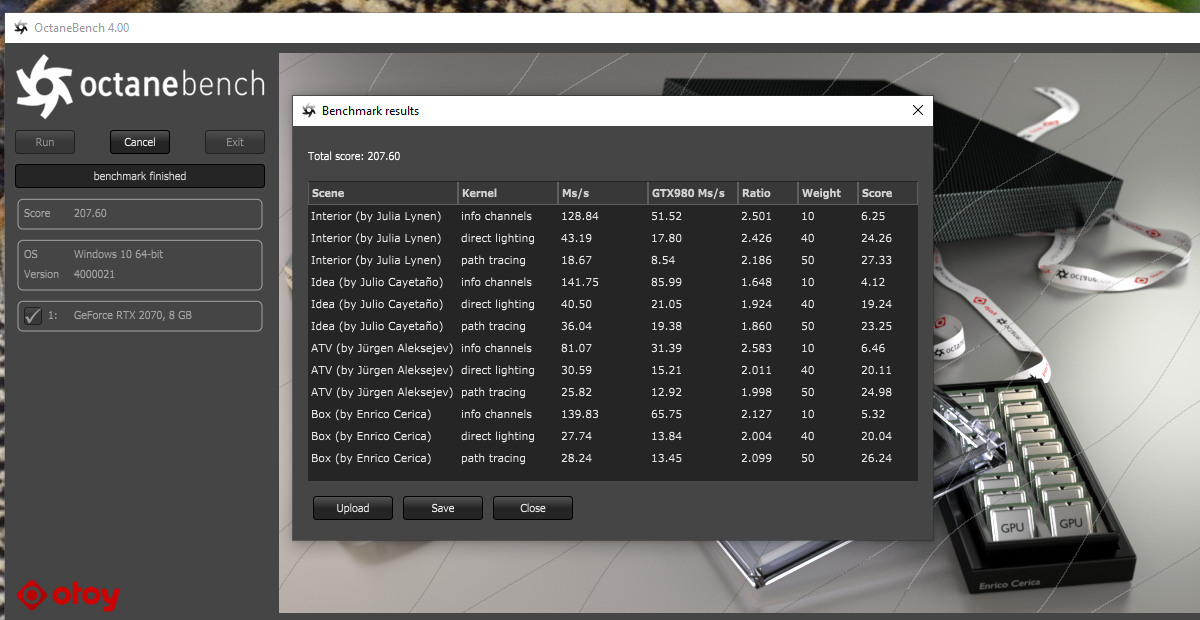Click the 65.75 GTX980 Ms/s value
Screen dimensions: 1200x620
[x=667, y=414]
